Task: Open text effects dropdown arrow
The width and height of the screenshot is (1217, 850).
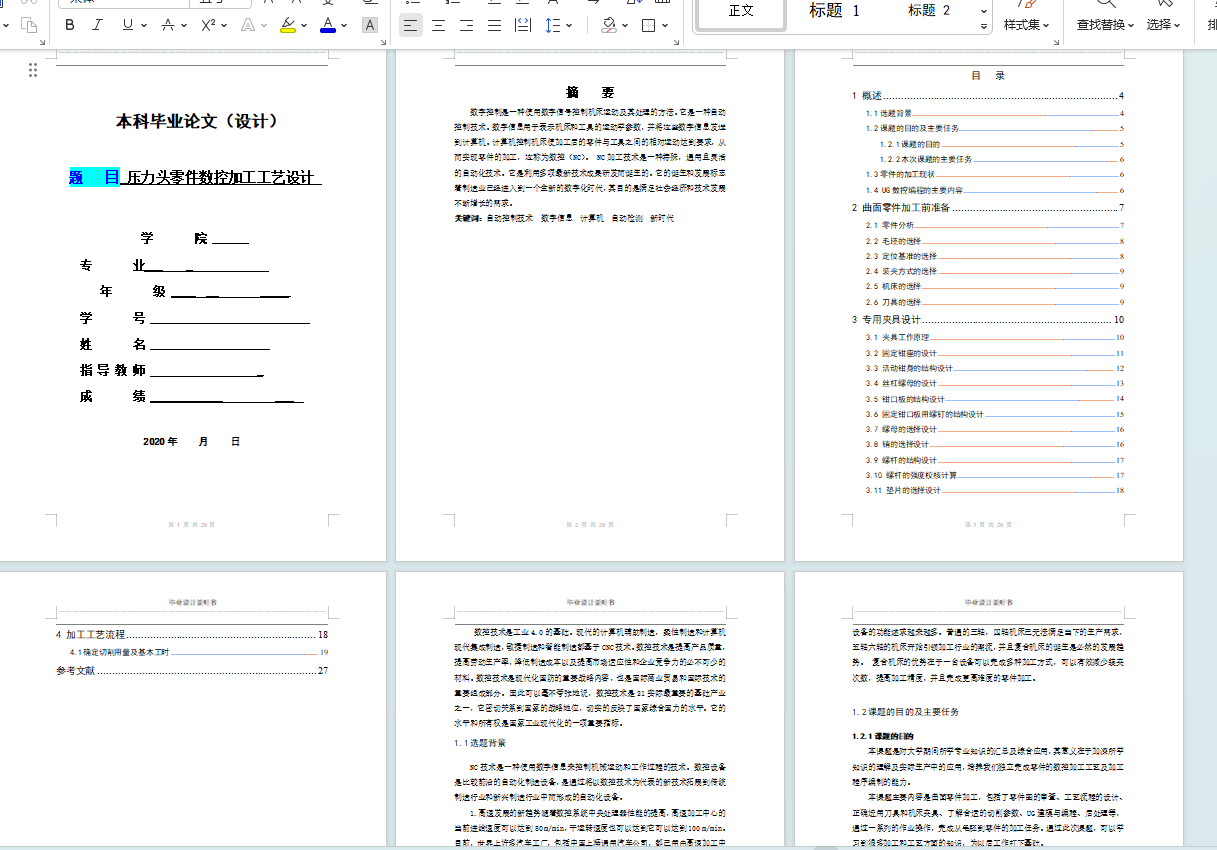Action: (263, 25)
